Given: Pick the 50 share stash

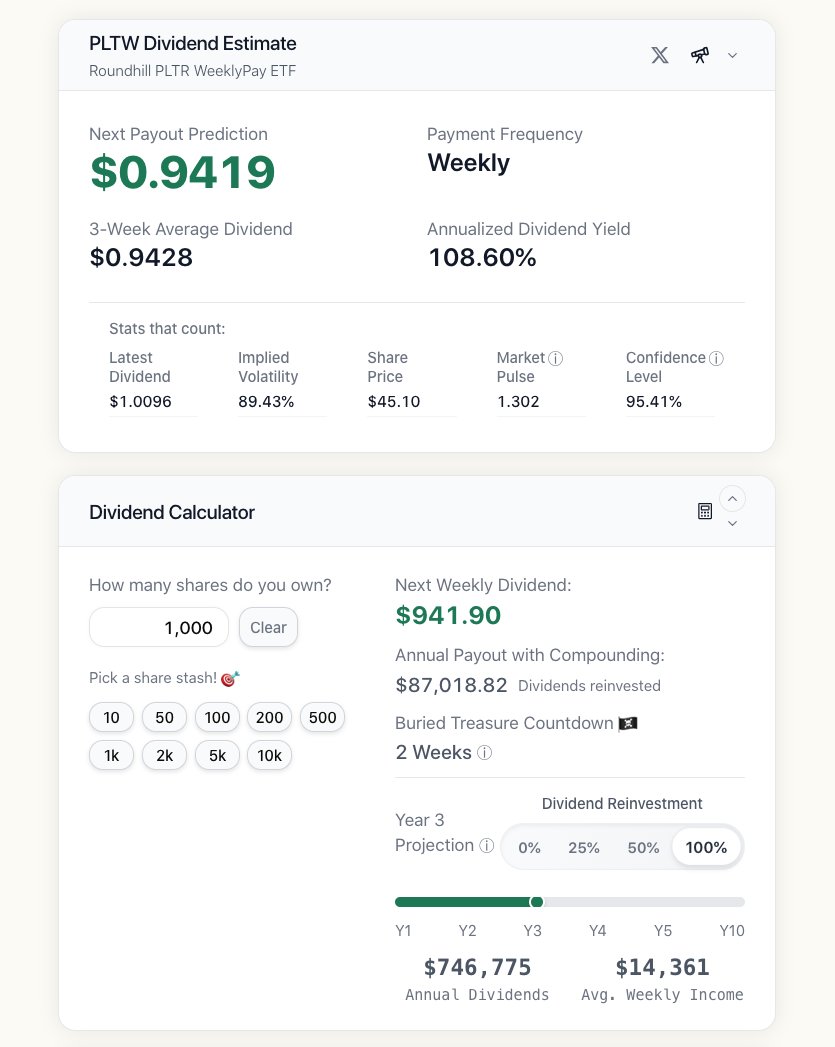Looking at the screenshot, I should click(164, 717).
